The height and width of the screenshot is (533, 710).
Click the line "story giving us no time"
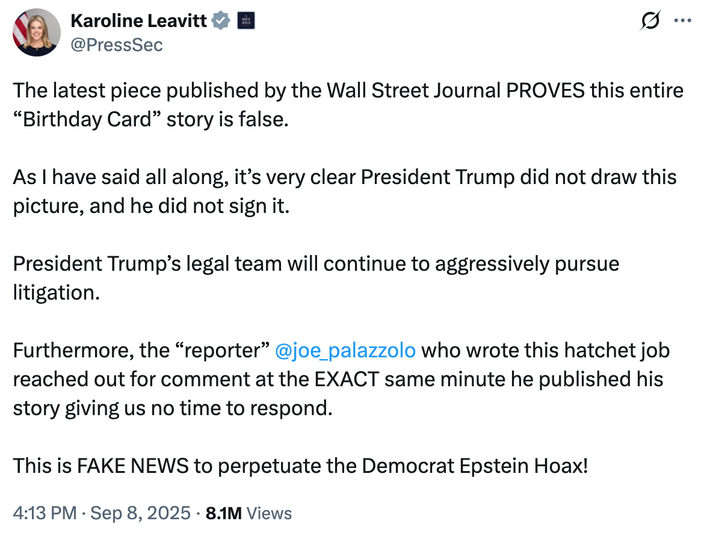coord(173,408)
